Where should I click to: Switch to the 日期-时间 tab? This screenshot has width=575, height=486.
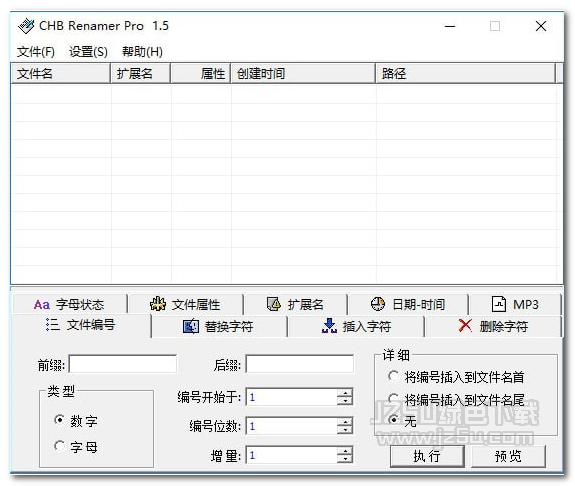click(408, 304)
